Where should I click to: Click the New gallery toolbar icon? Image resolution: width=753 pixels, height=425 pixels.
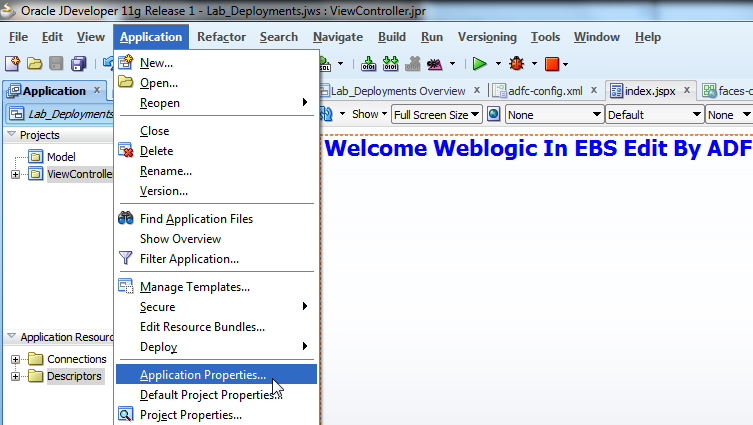[12, 63]
